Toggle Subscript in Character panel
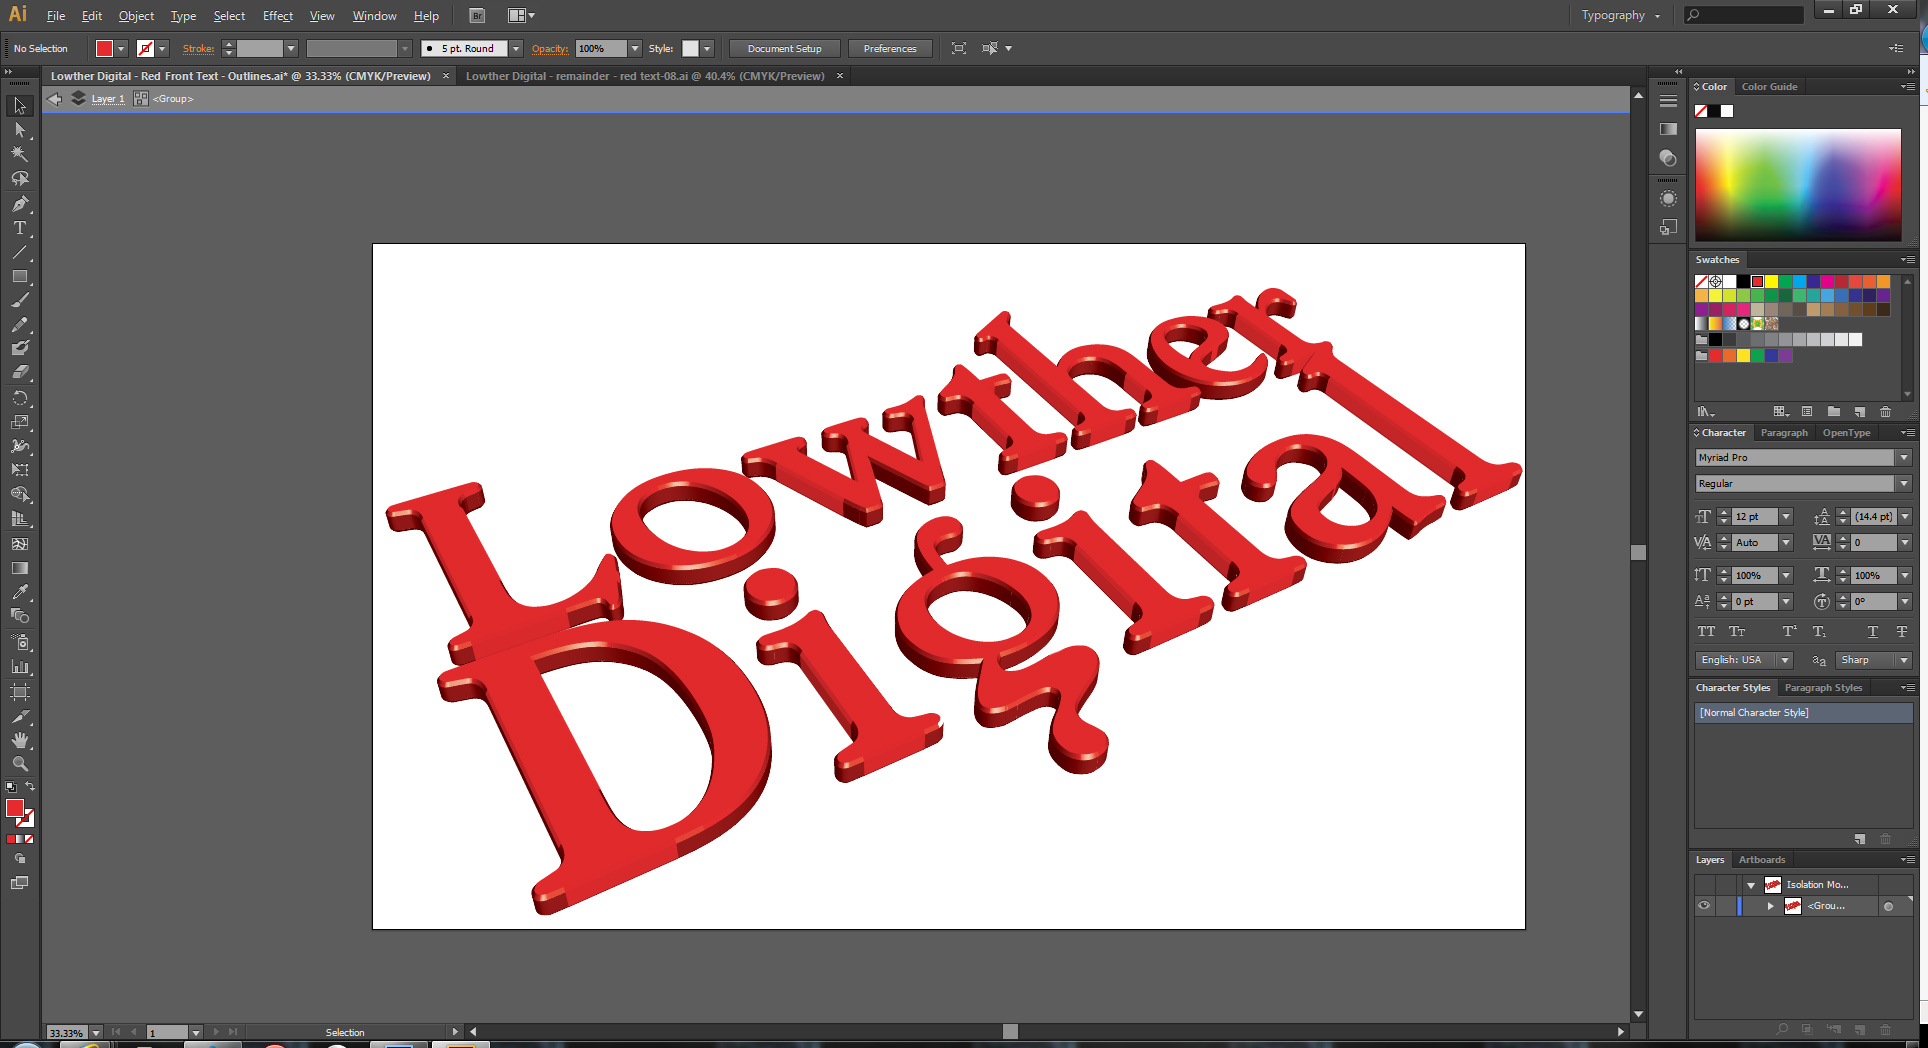 coord(1819,632)
